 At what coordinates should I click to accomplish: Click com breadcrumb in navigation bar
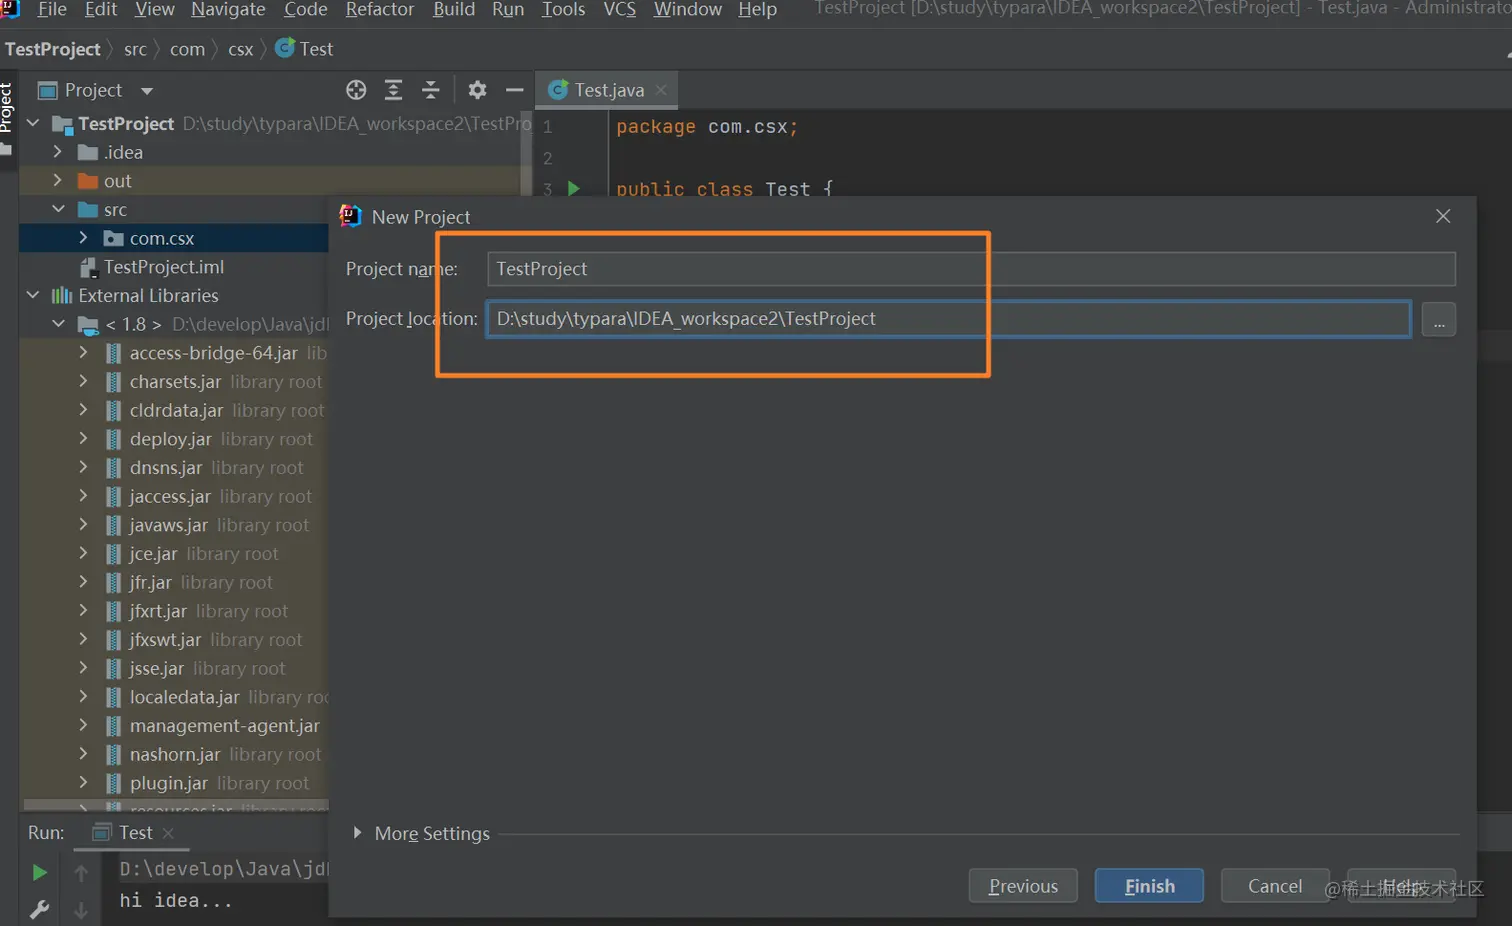(187, 49)
